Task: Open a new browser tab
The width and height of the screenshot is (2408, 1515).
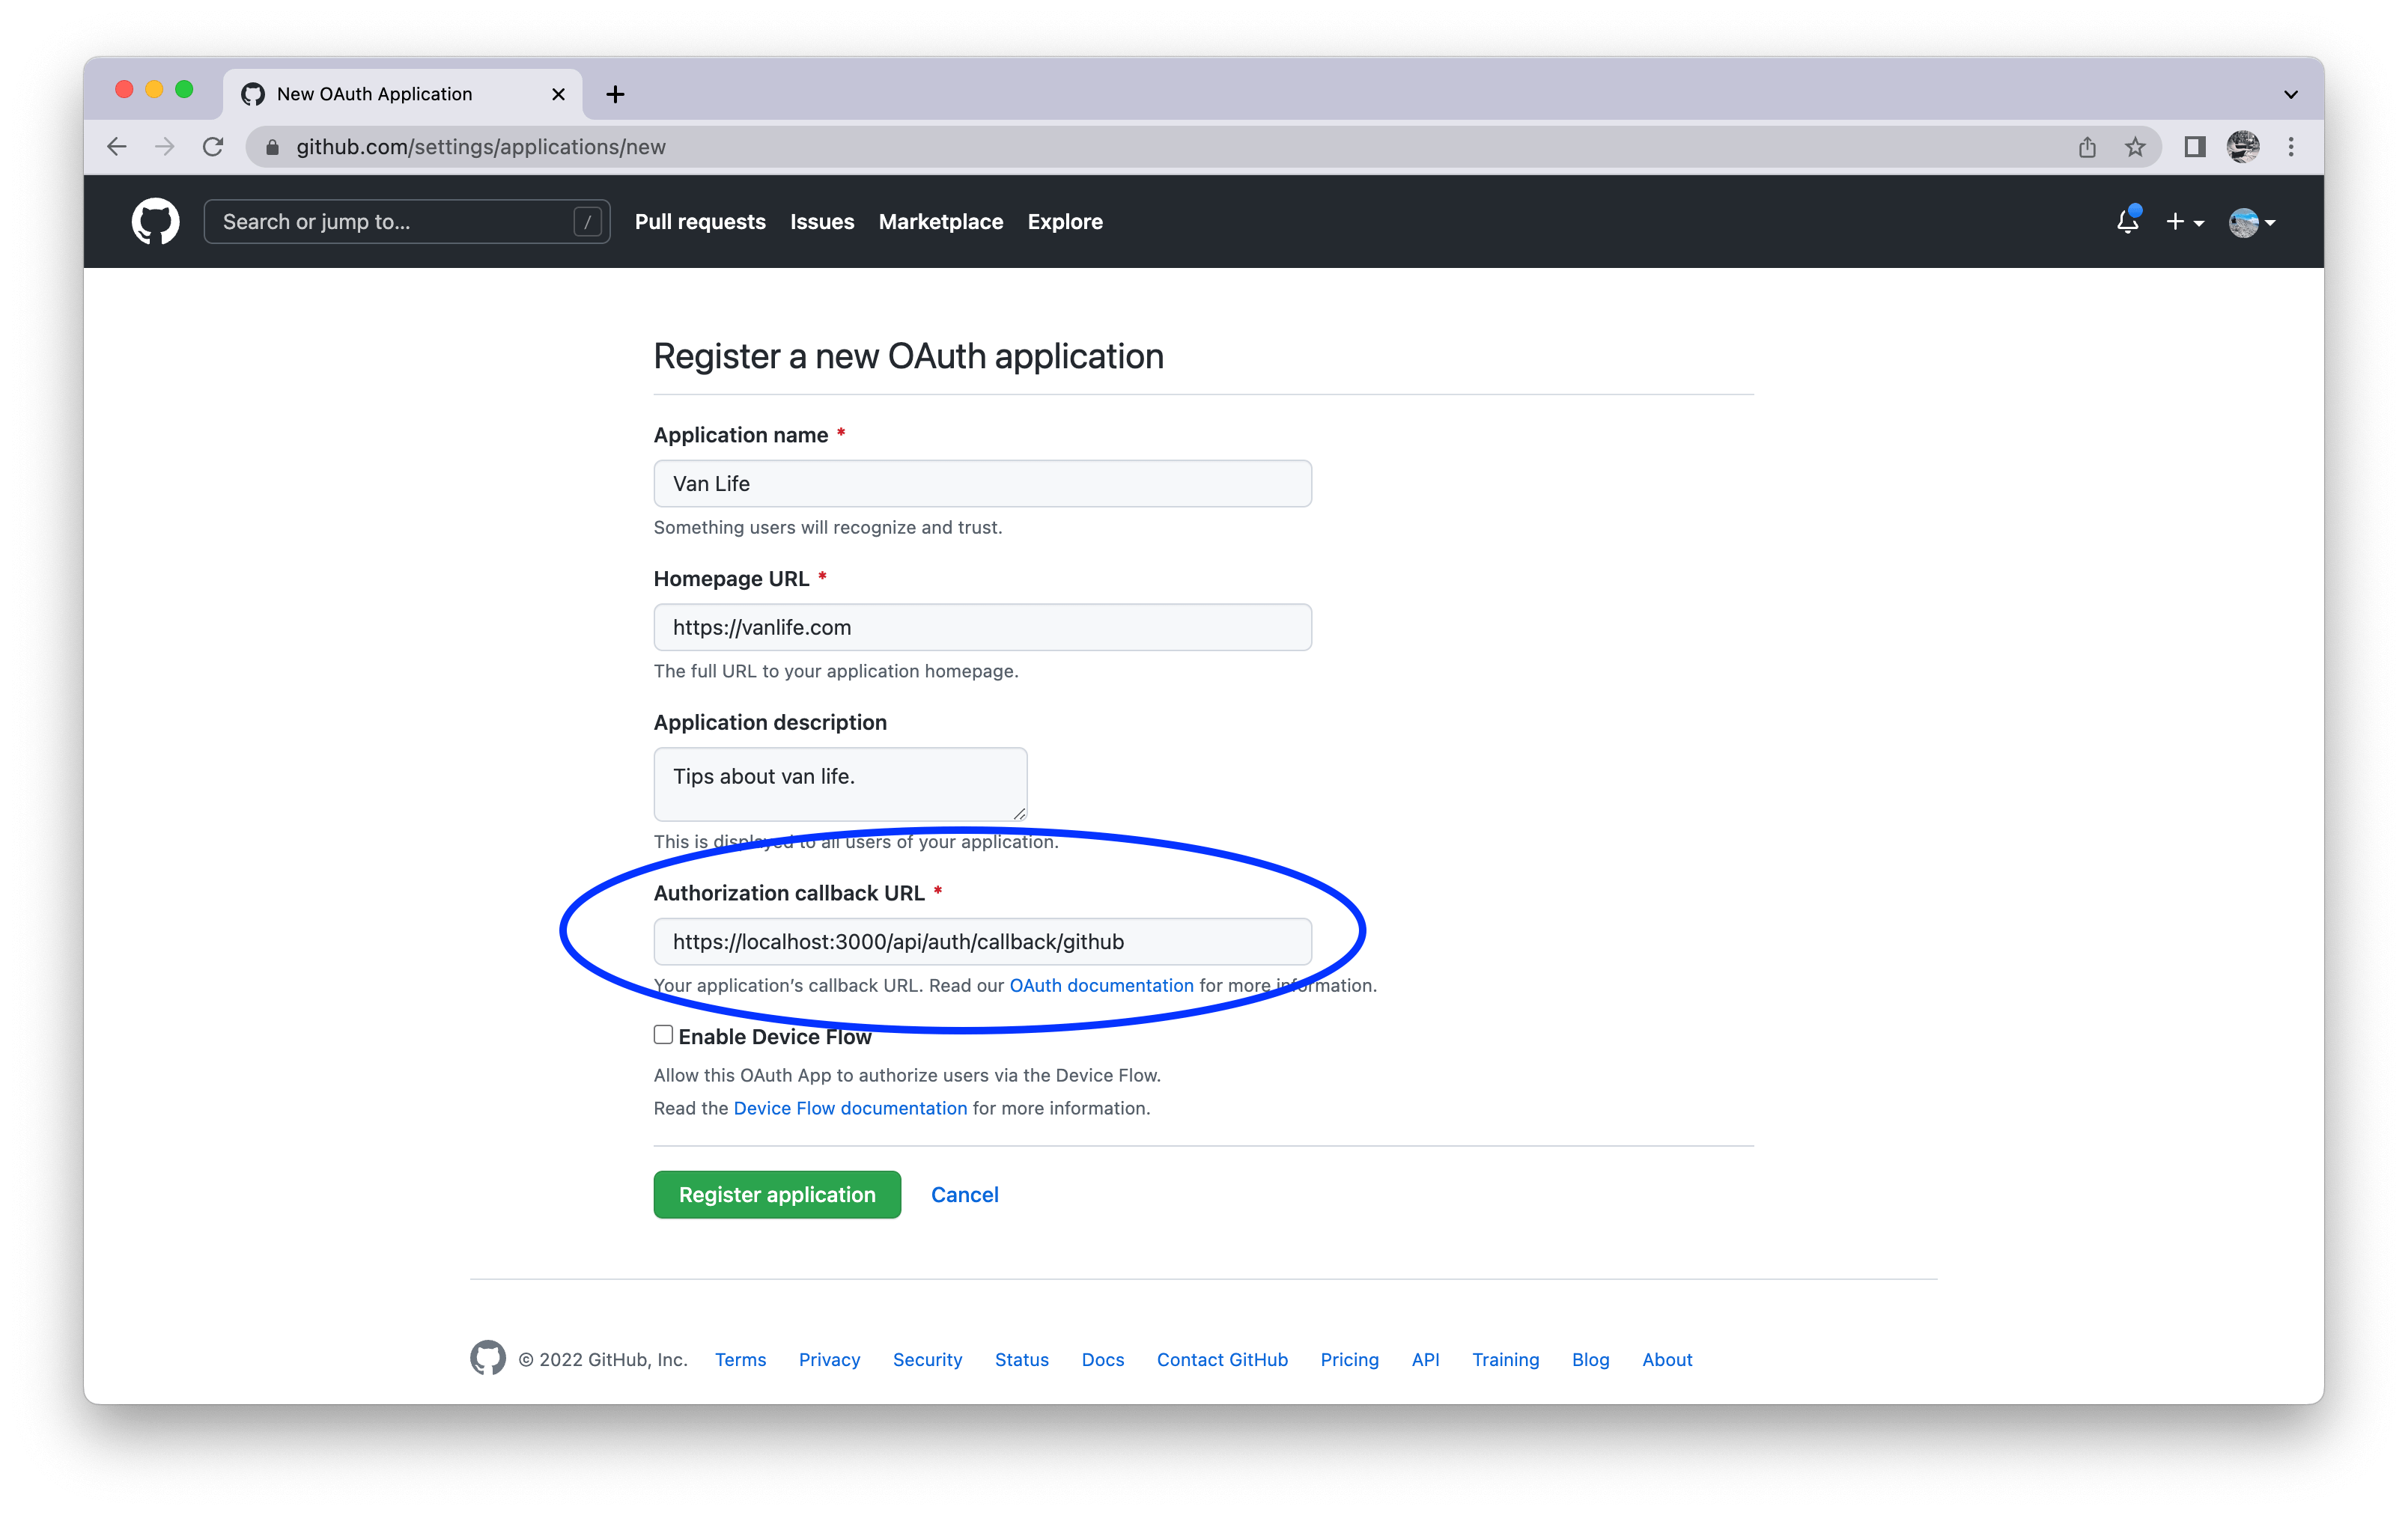Action: click(x=615, y=94)
